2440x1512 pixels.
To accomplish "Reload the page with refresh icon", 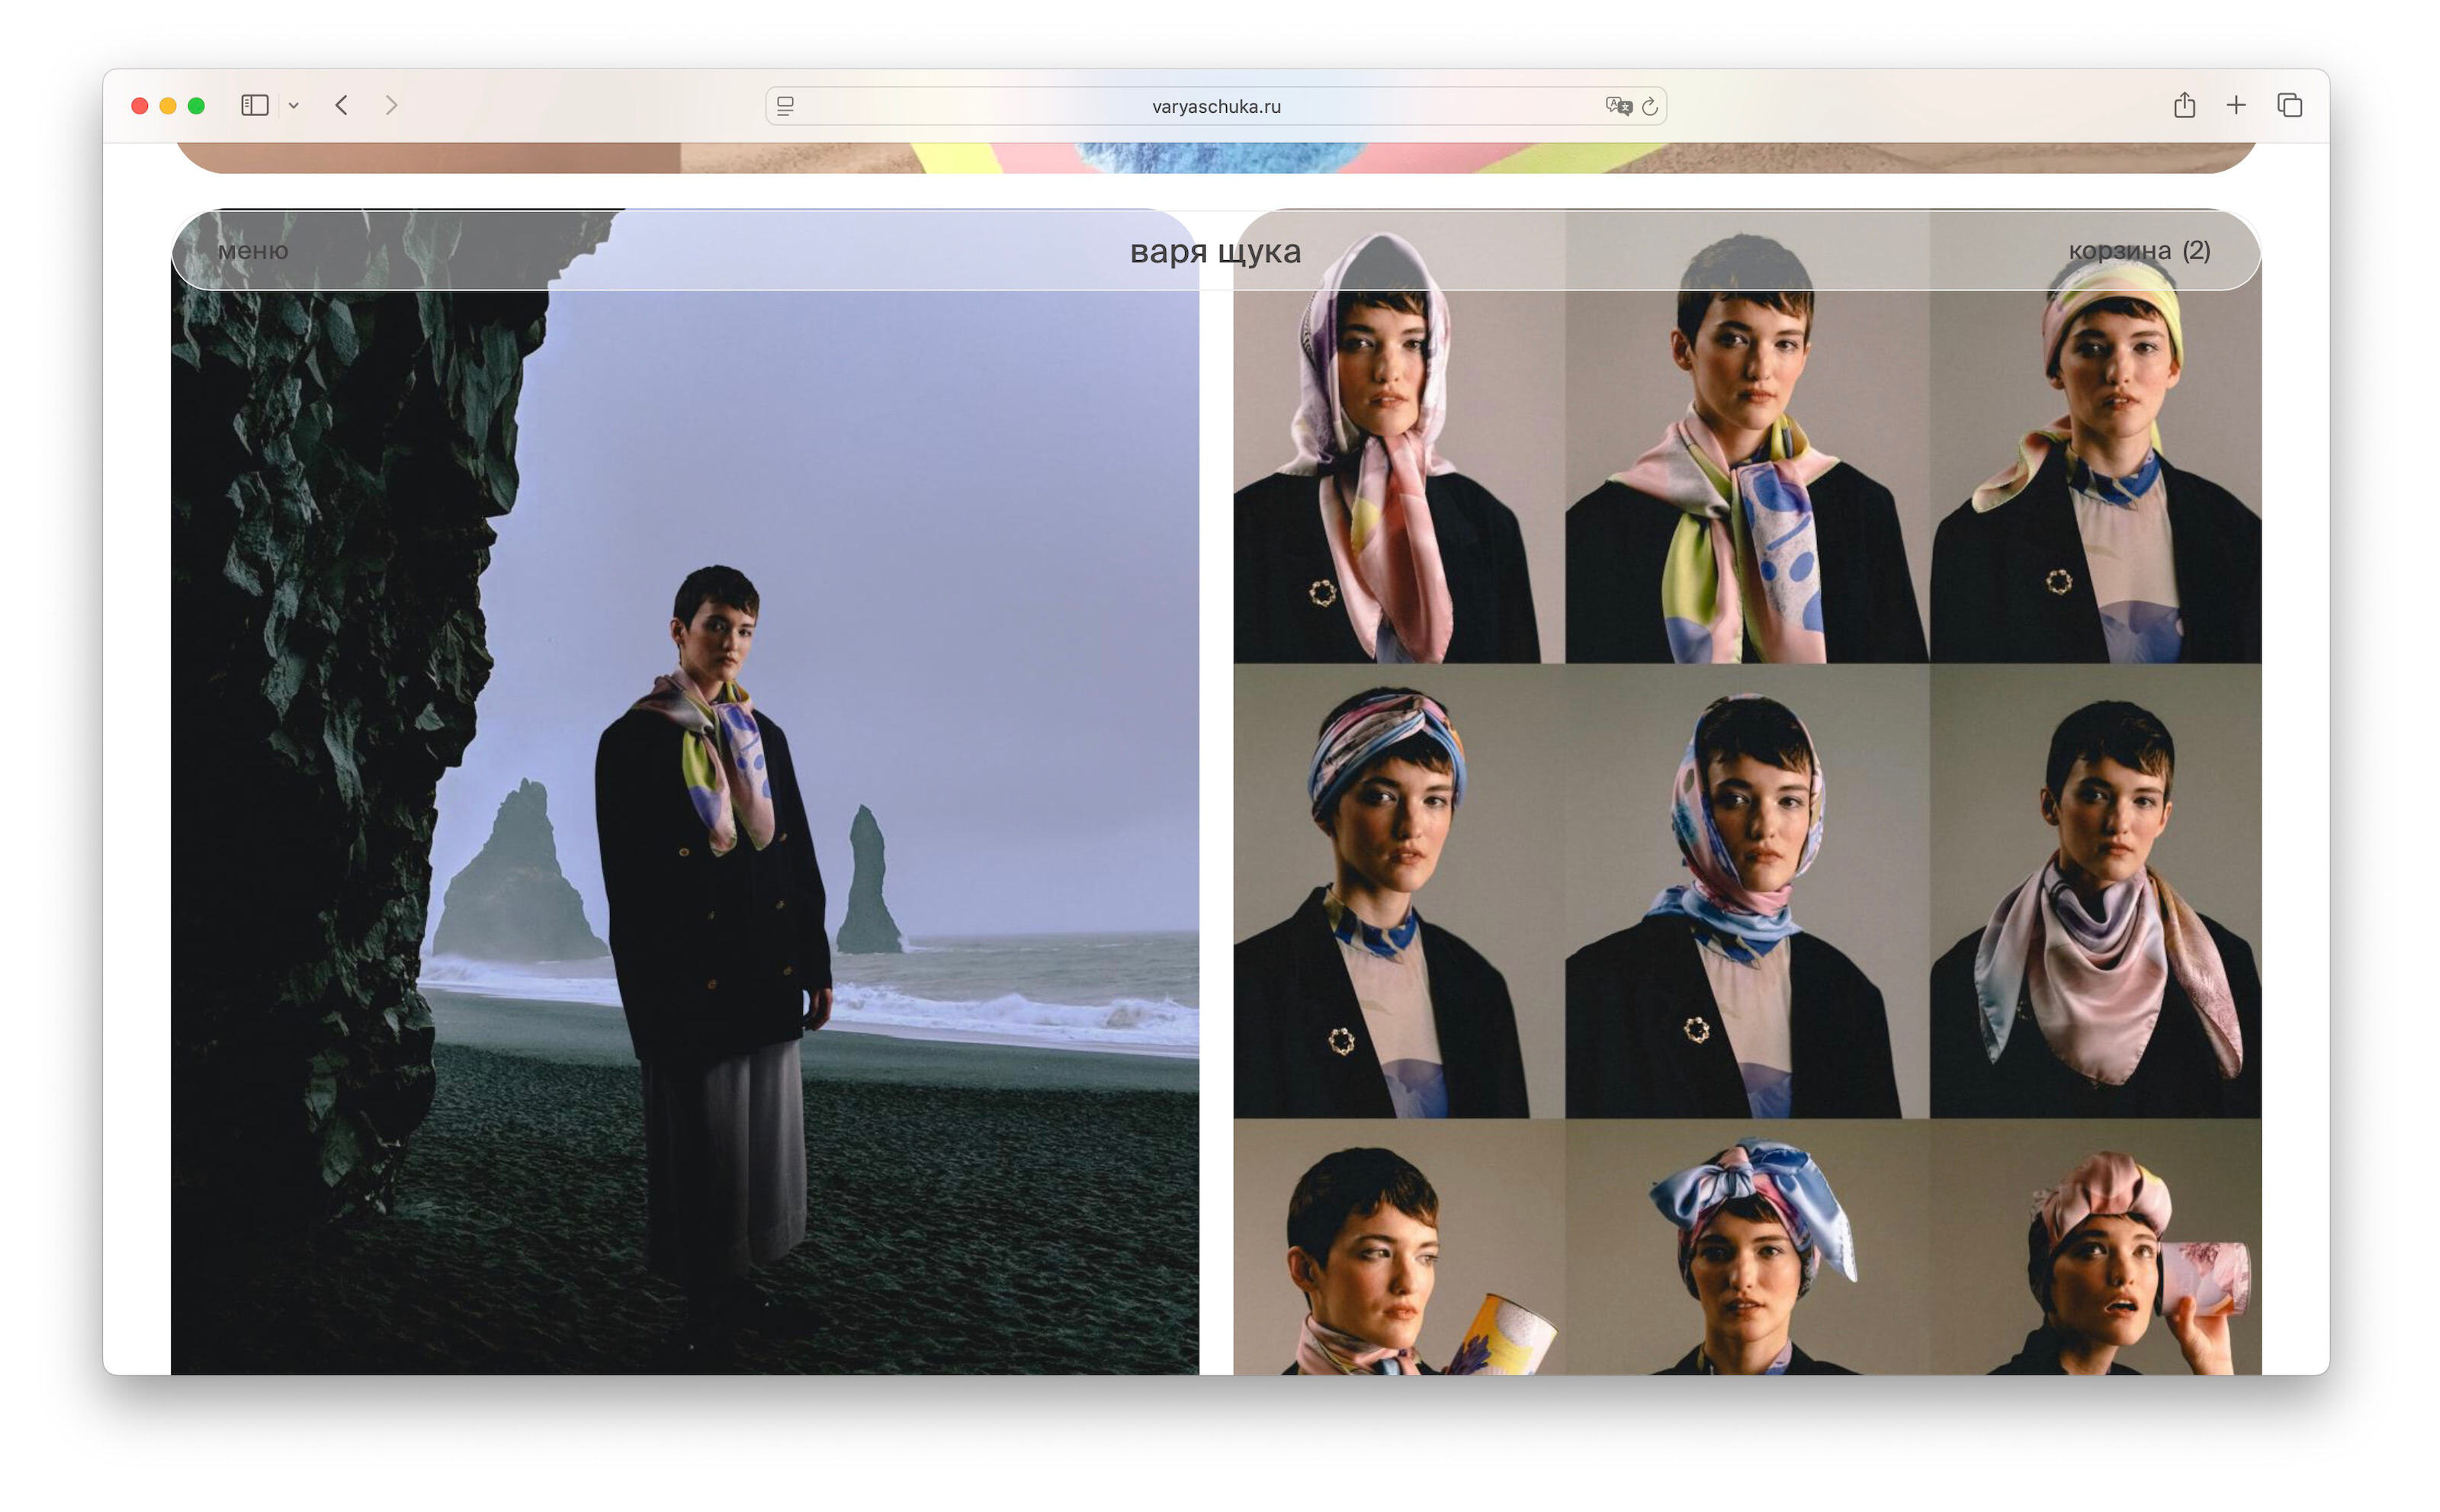I will point(1650,106).
